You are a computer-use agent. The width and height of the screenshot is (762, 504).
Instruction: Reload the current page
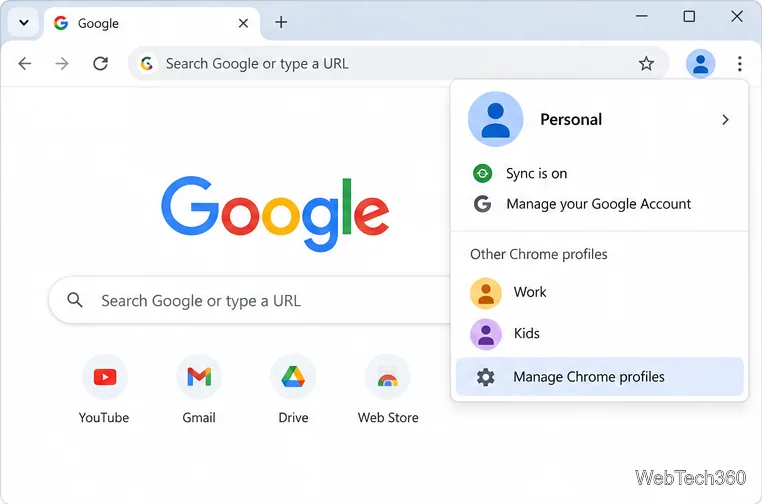[x=100, y=63]
